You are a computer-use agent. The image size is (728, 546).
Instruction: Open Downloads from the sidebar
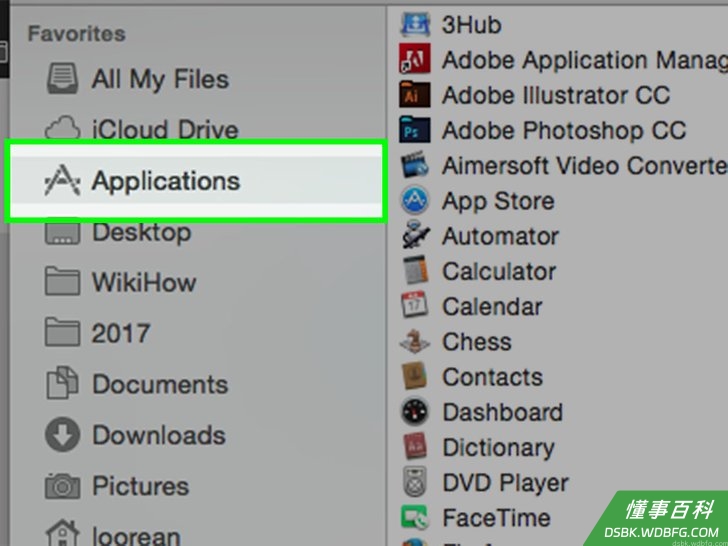point(159,435)
